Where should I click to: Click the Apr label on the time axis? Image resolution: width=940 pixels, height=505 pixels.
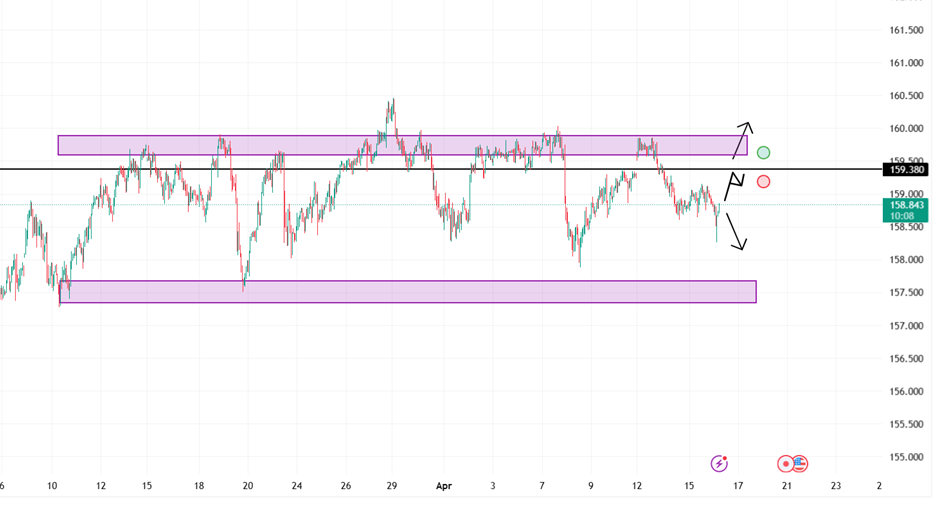click(x=444, y=486)
